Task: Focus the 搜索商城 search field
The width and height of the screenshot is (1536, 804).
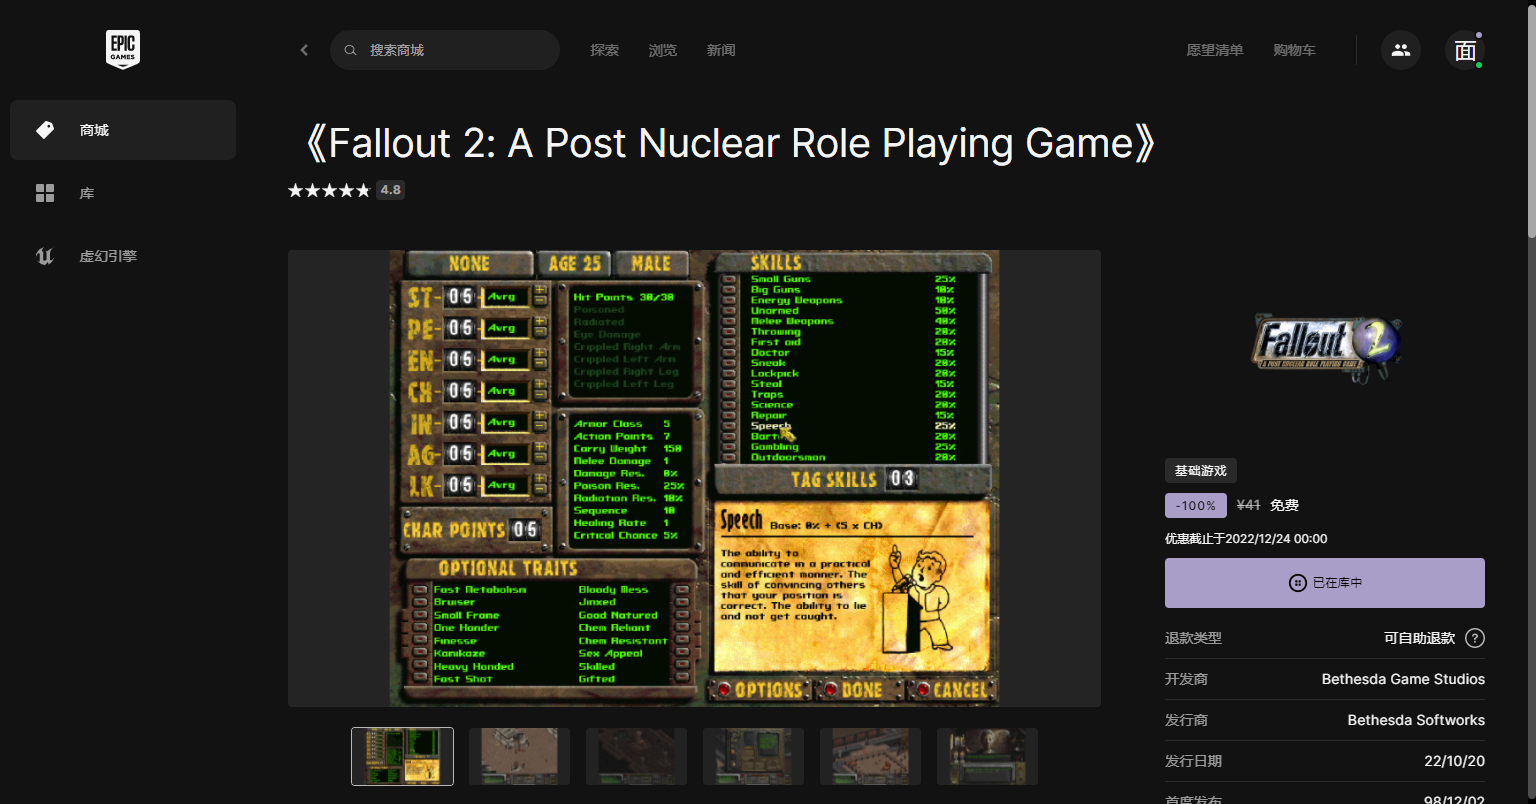Action: pyautogui.click(x=445, y=50)
